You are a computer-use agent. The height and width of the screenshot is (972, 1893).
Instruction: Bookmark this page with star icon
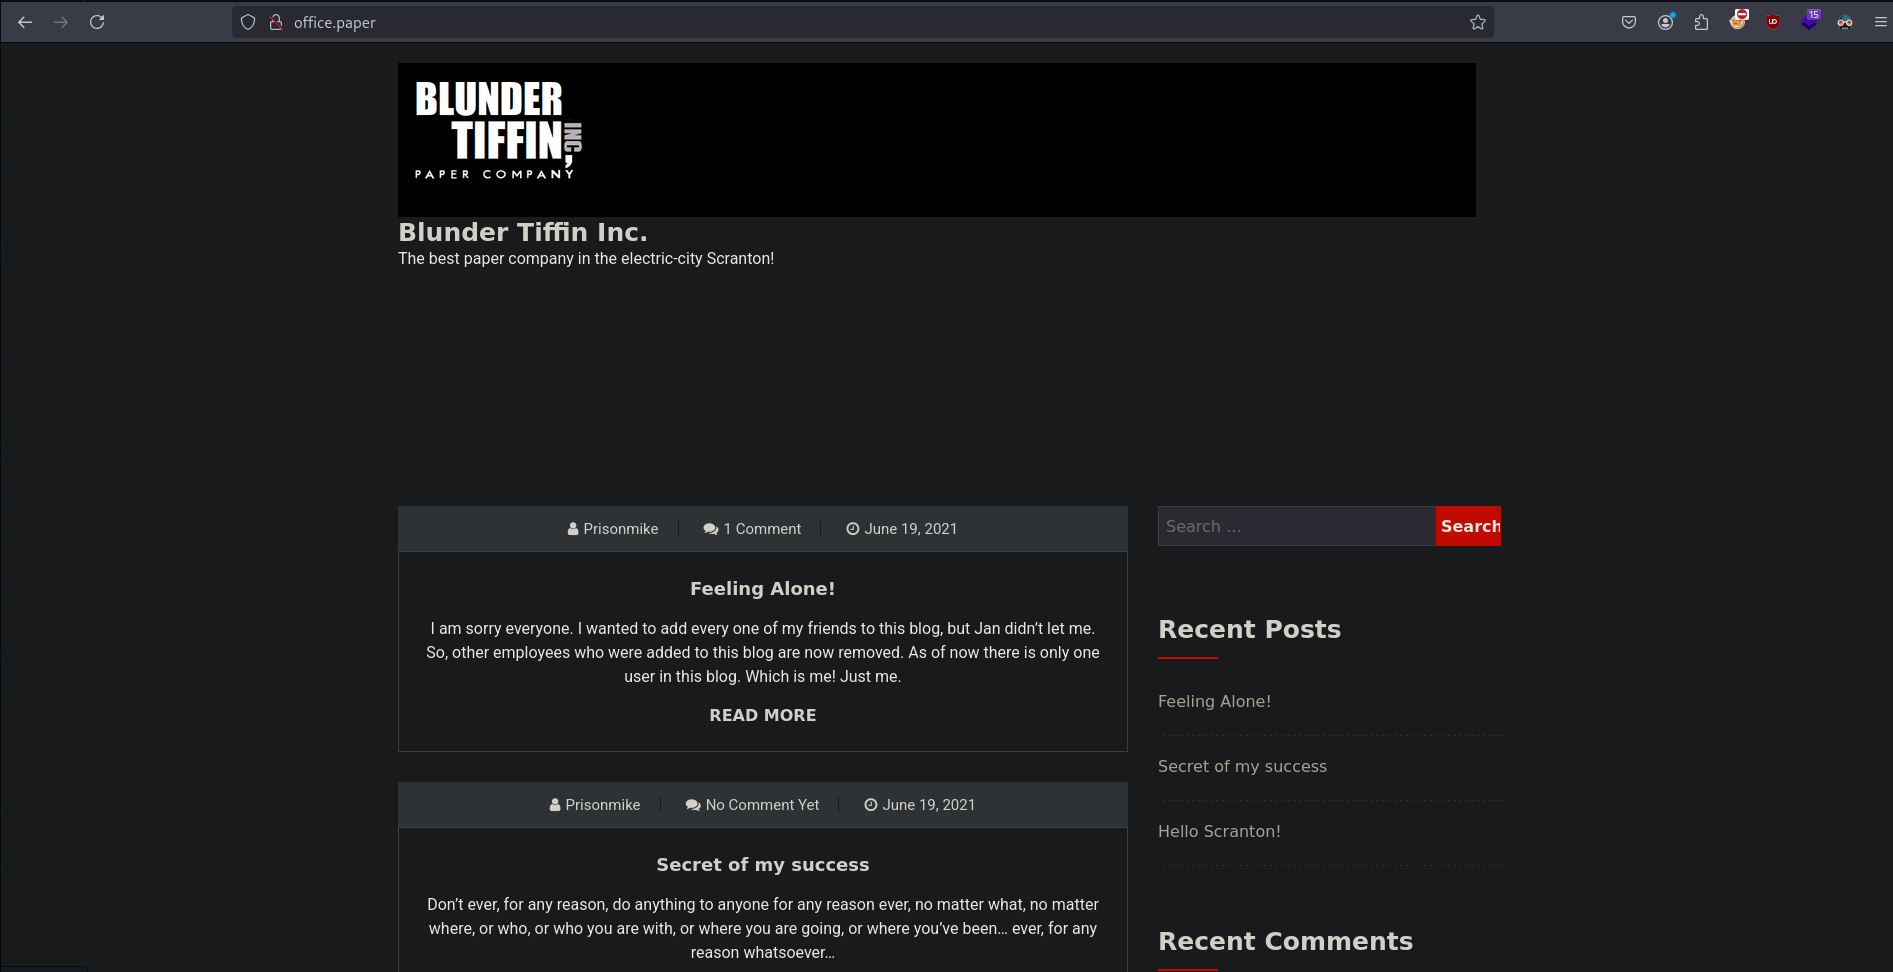(x=1478, y=22)
